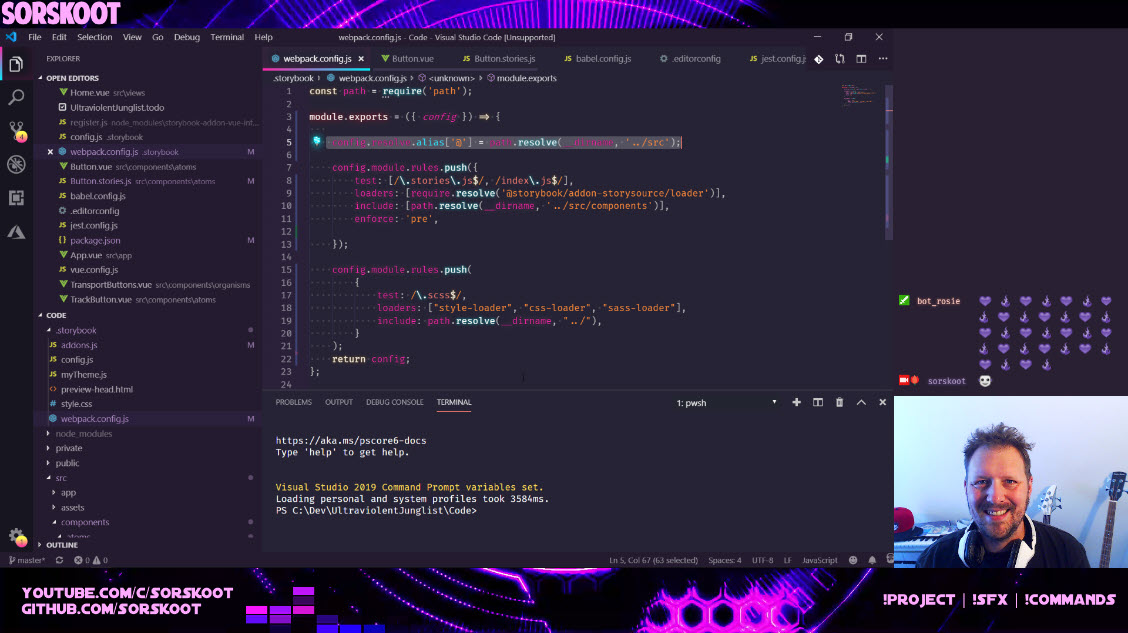Show errors and warnings count

click(x=91, y=560)
